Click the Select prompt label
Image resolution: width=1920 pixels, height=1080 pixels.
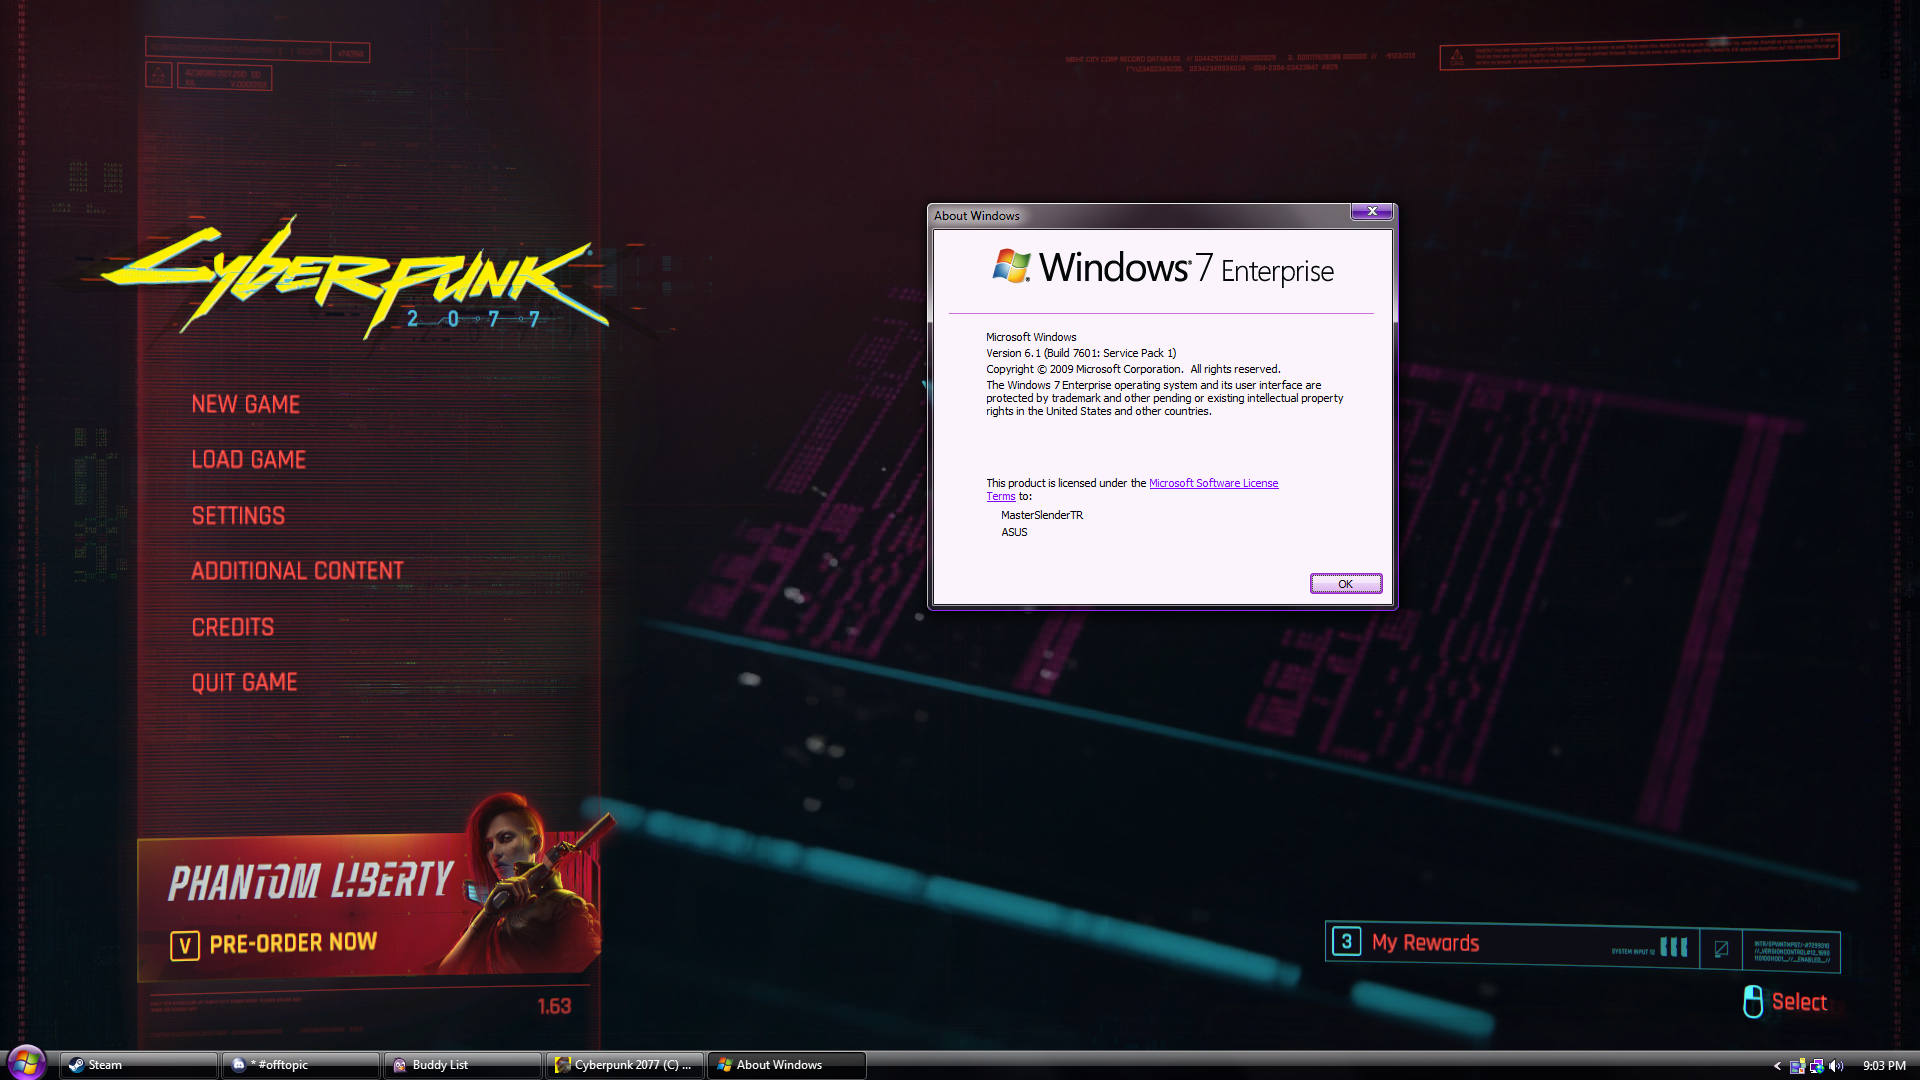(x=1799, y=1002)
